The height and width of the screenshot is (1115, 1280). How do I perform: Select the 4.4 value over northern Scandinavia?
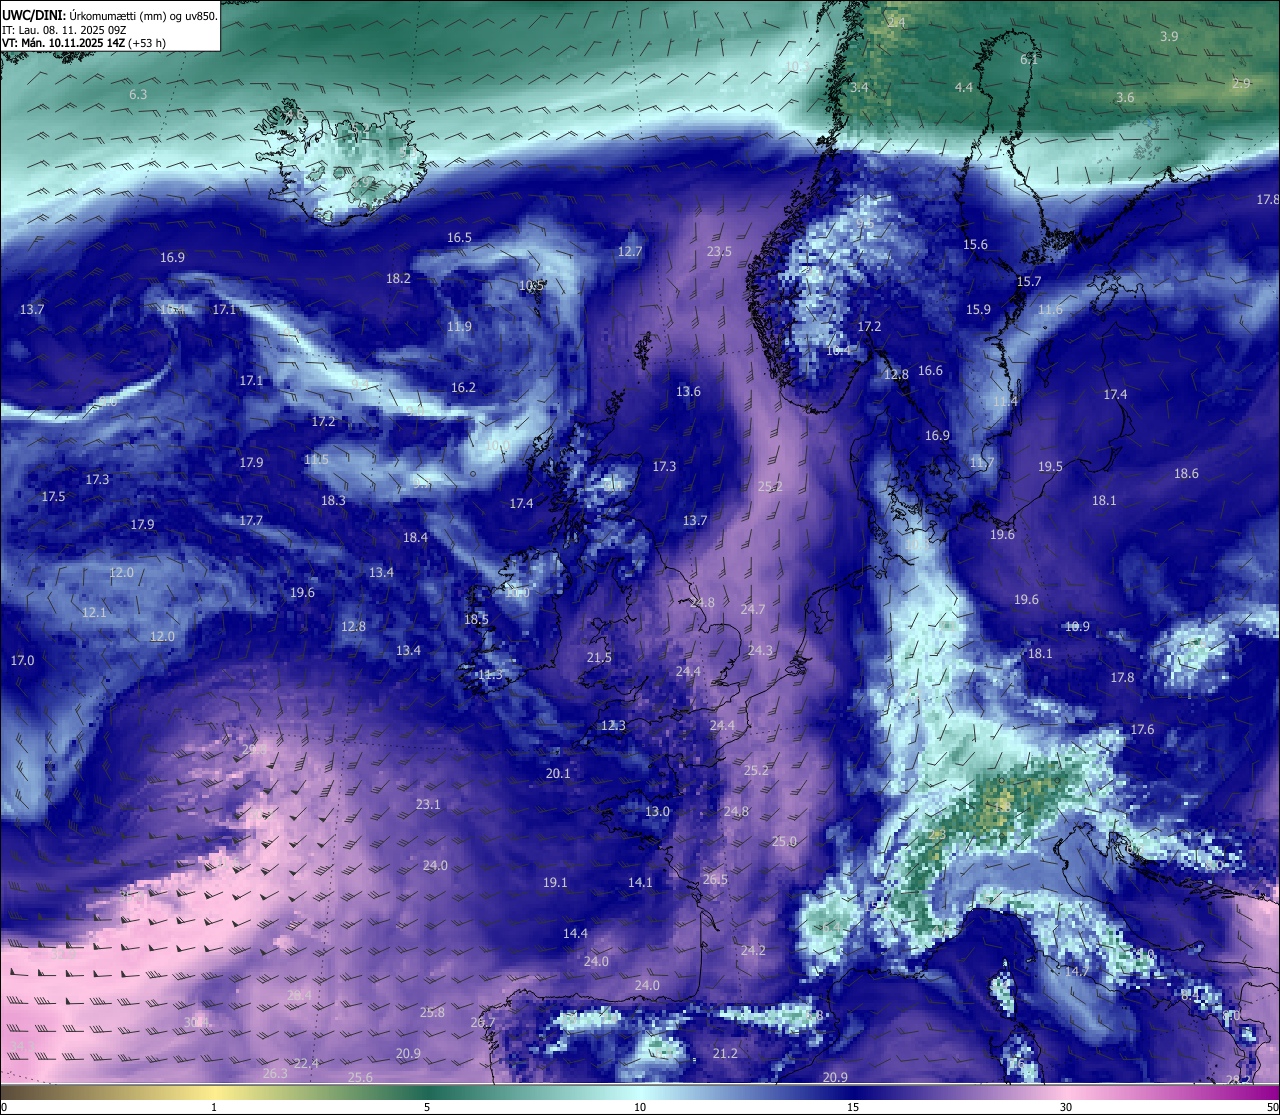tap(963, 87)
